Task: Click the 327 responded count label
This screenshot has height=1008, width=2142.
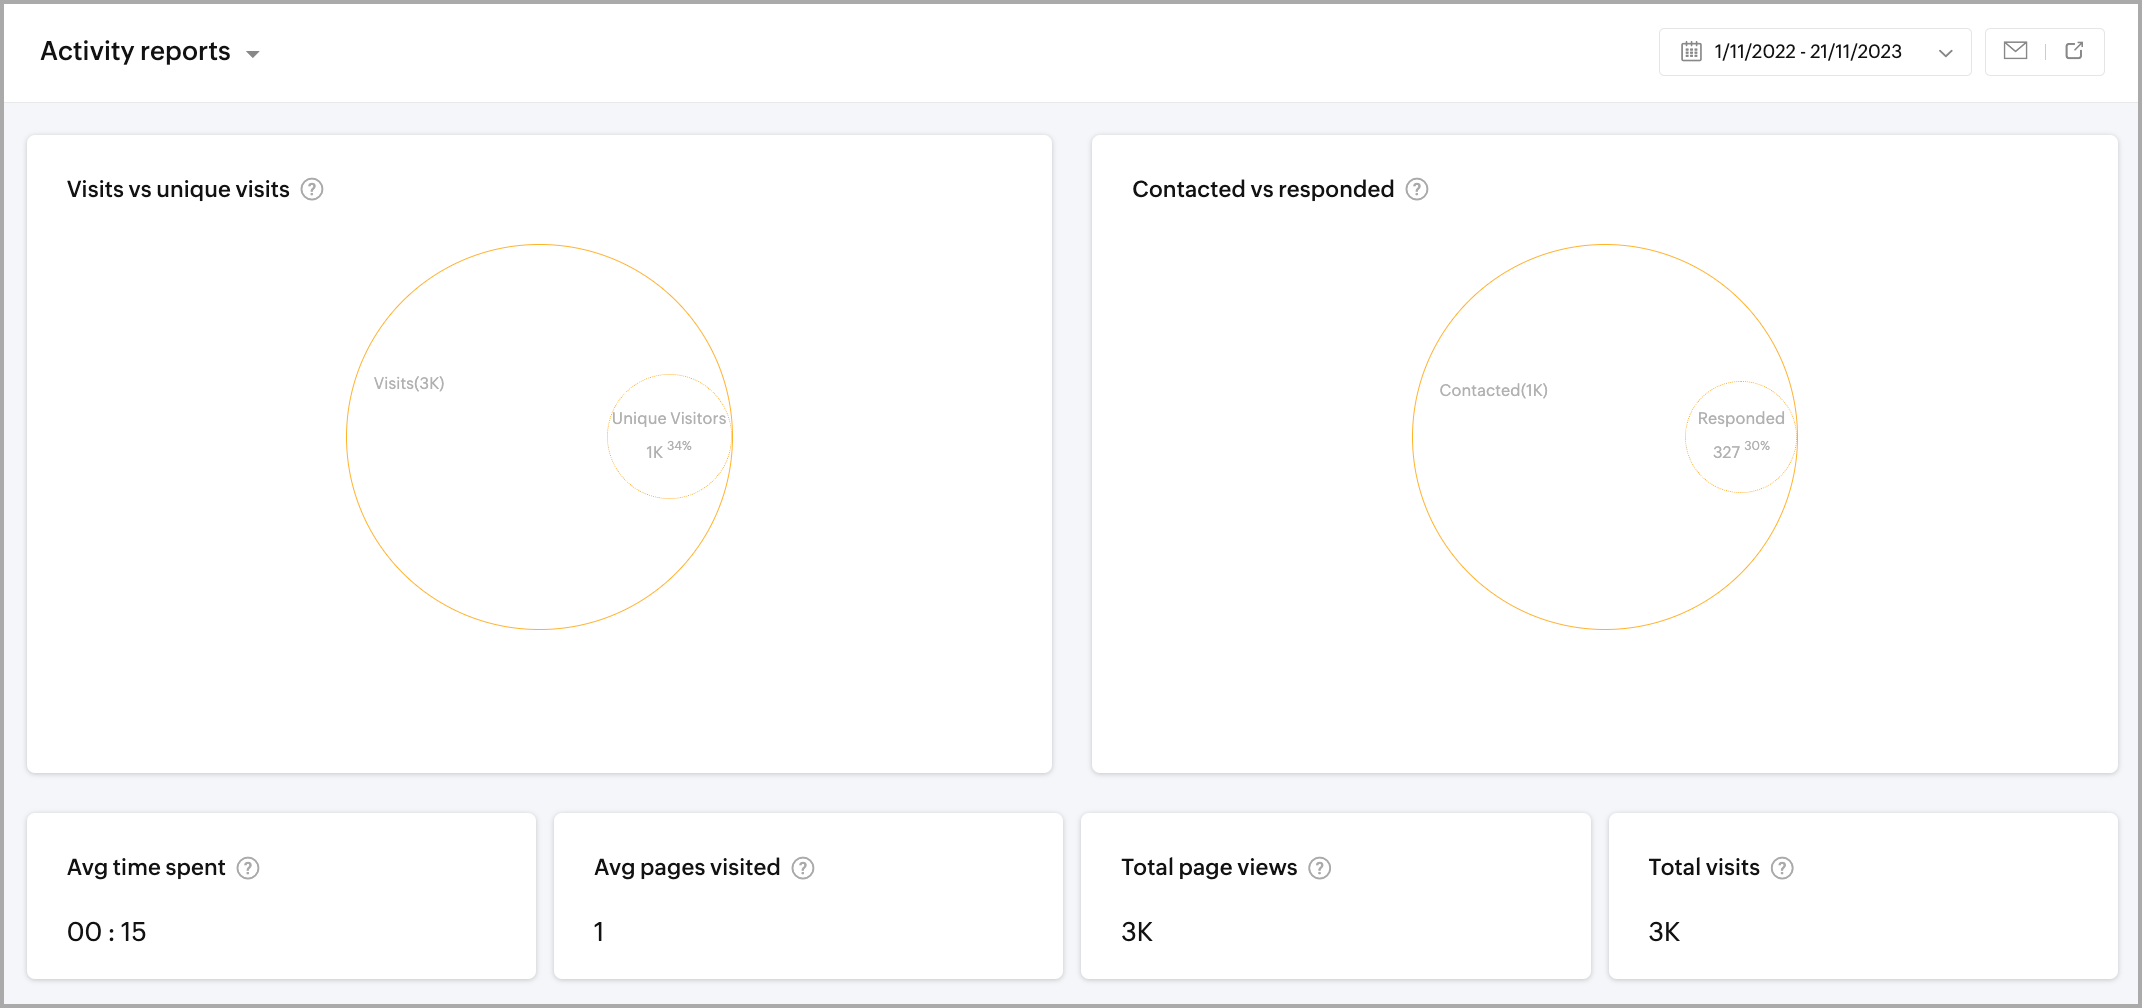Action: coord(1726,452)
